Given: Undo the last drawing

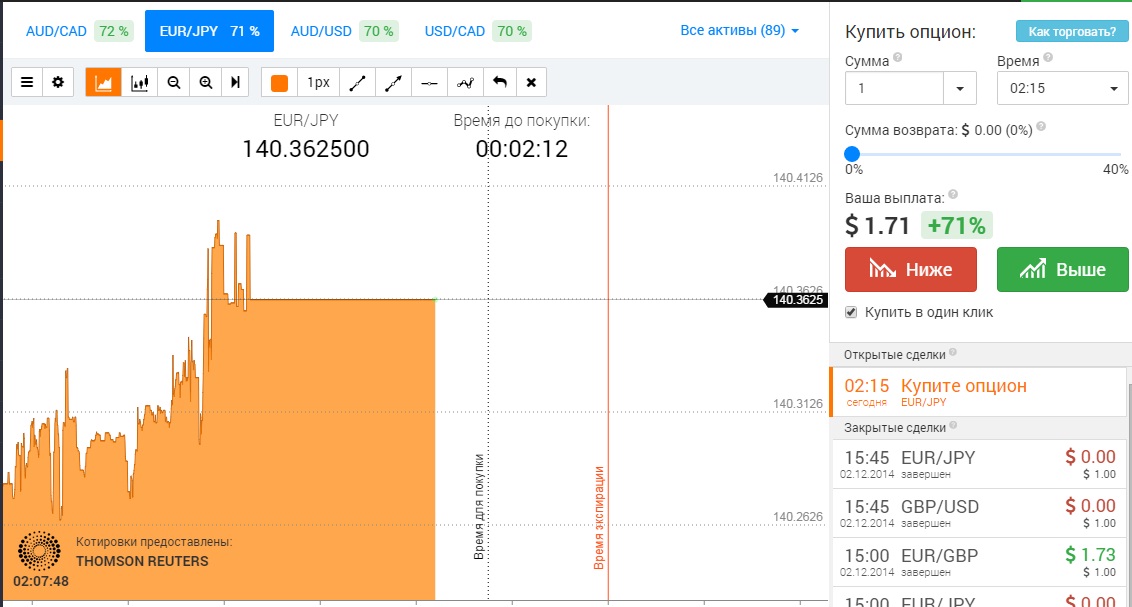Looking at the screenshot, I should (500, 82).
